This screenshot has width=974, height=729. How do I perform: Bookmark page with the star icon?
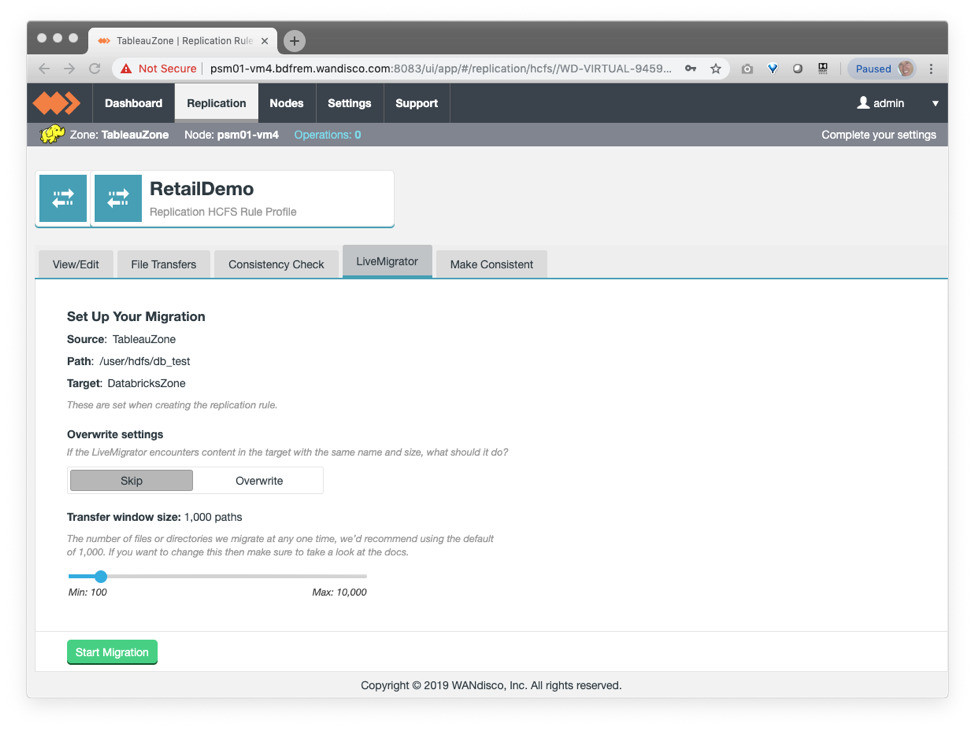[716, 69]
